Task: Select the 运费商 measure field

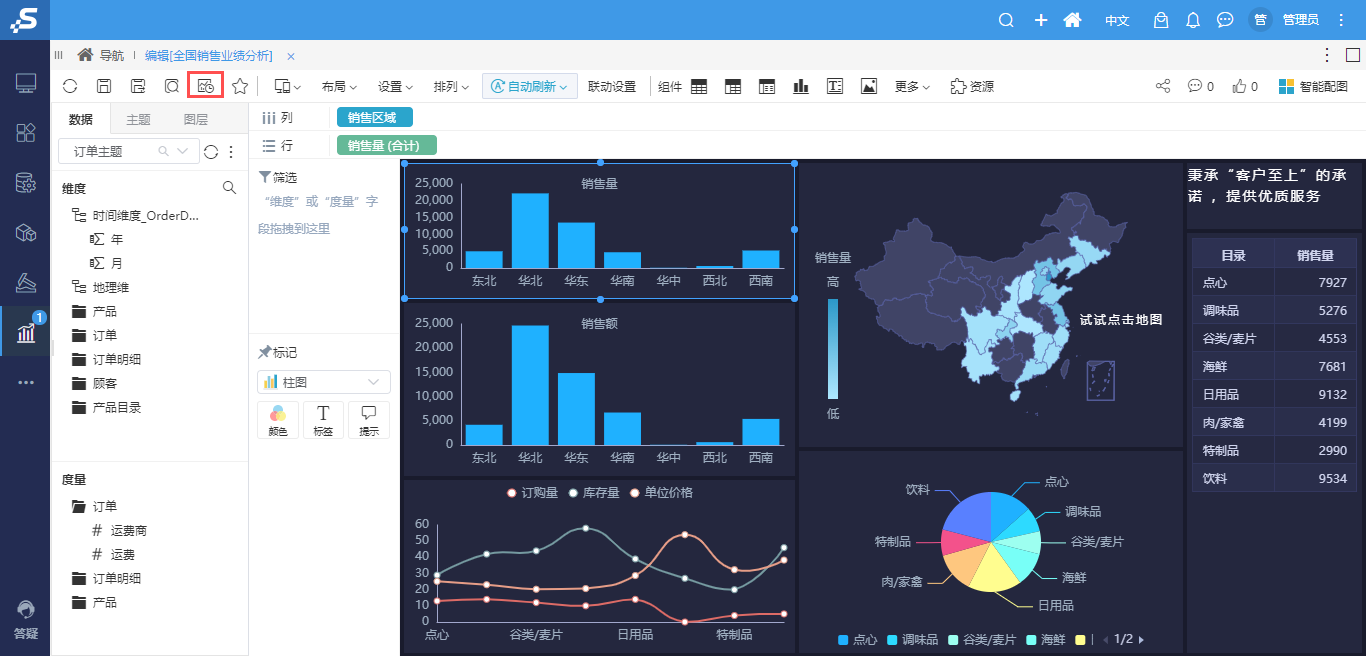Action: (x=119, y=530)
